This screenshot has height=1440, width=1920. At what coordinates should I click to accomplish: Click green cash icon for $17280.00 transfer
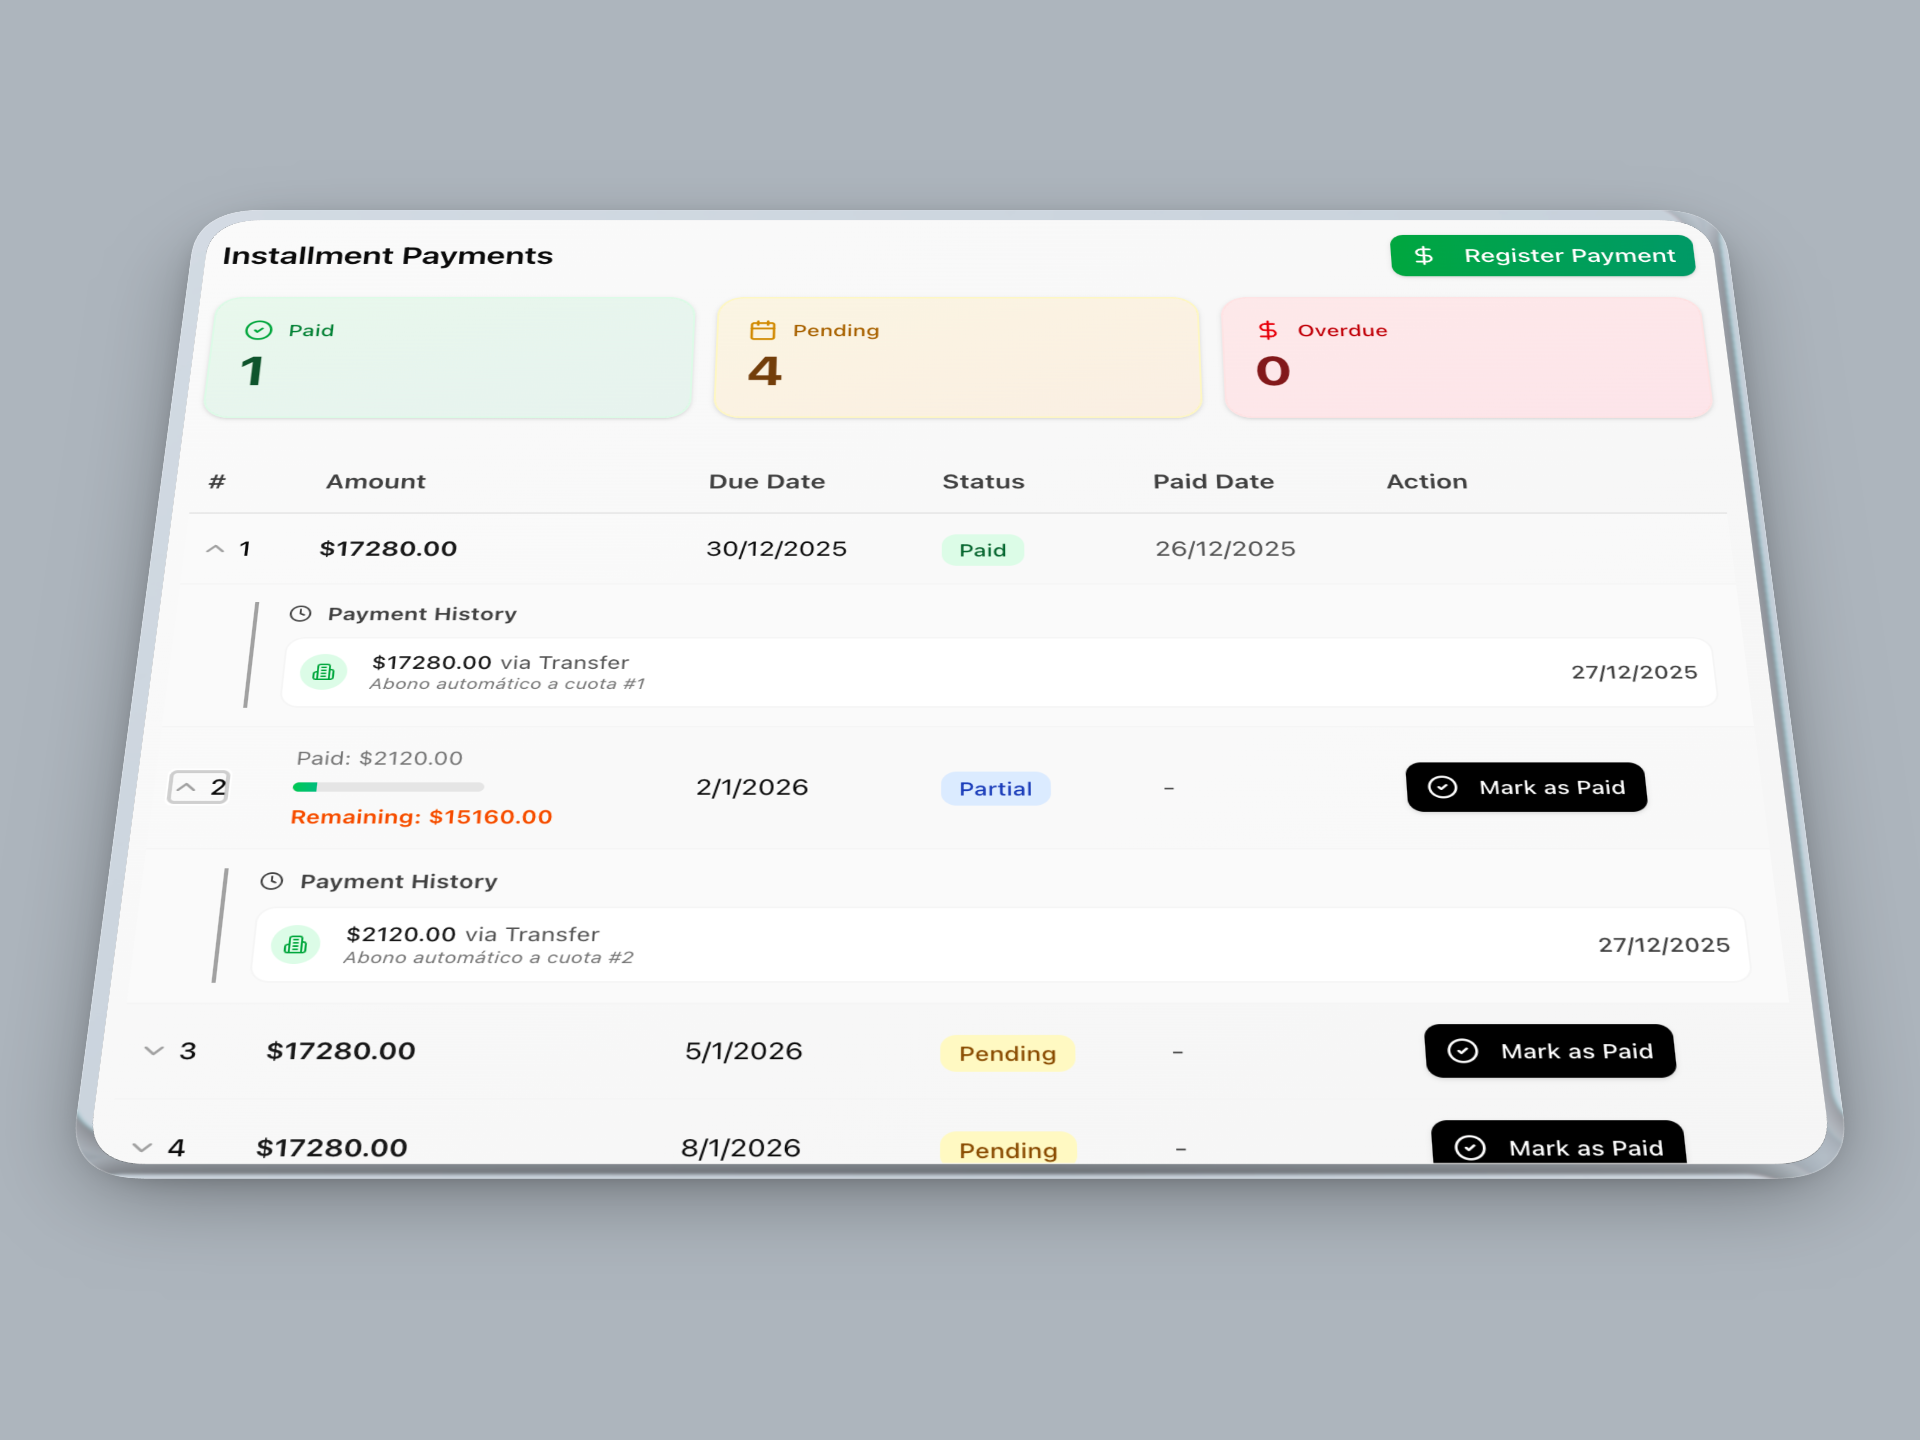(x=323, y=672)
